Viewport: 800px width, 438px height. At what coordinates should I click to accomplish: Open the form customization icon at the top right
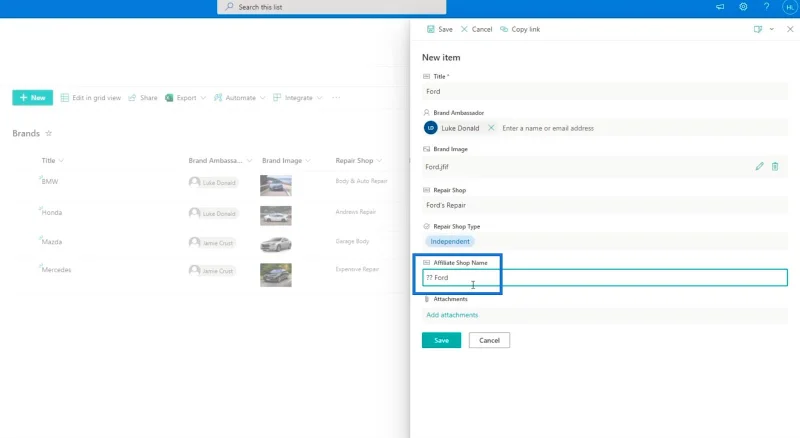click(758, 29)
